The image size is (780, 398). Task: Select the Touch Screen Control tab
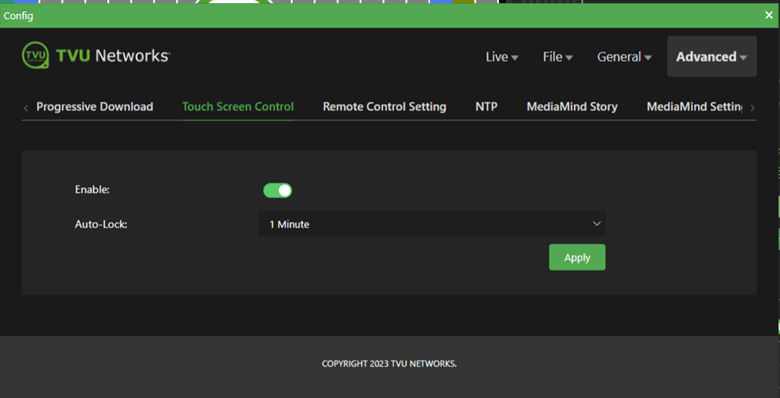(238, 107)
